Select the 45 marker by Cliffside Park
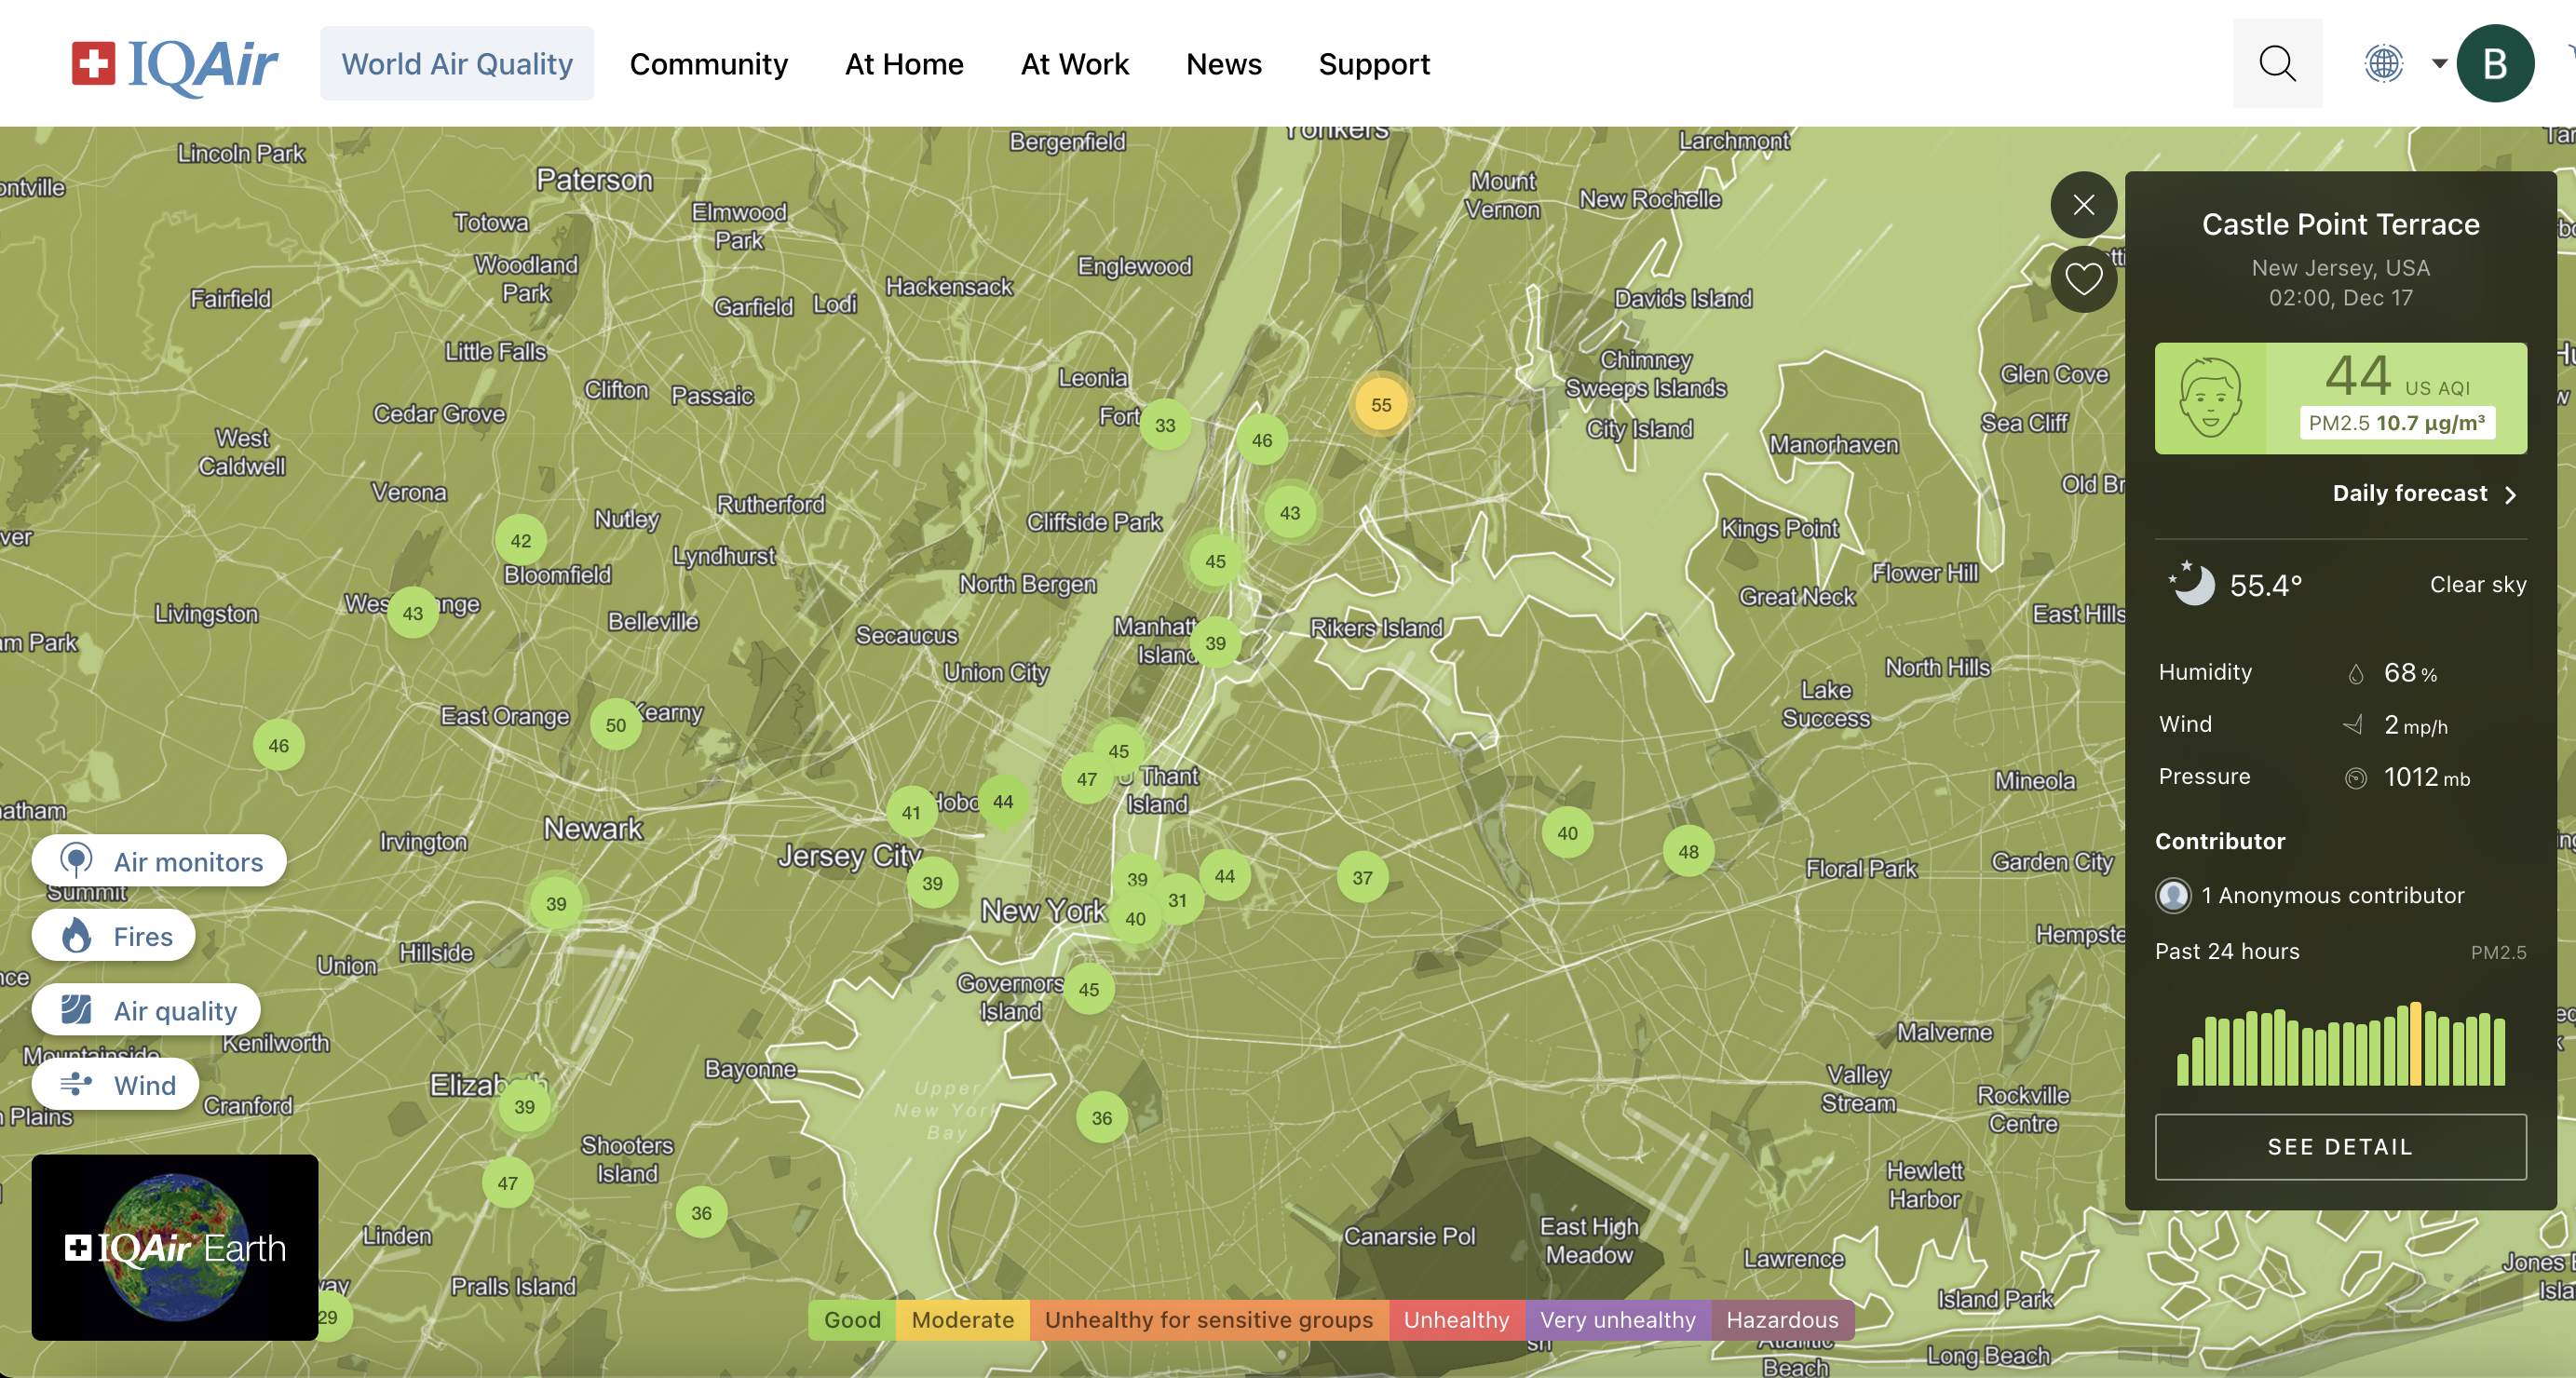 pos(1215,560)
